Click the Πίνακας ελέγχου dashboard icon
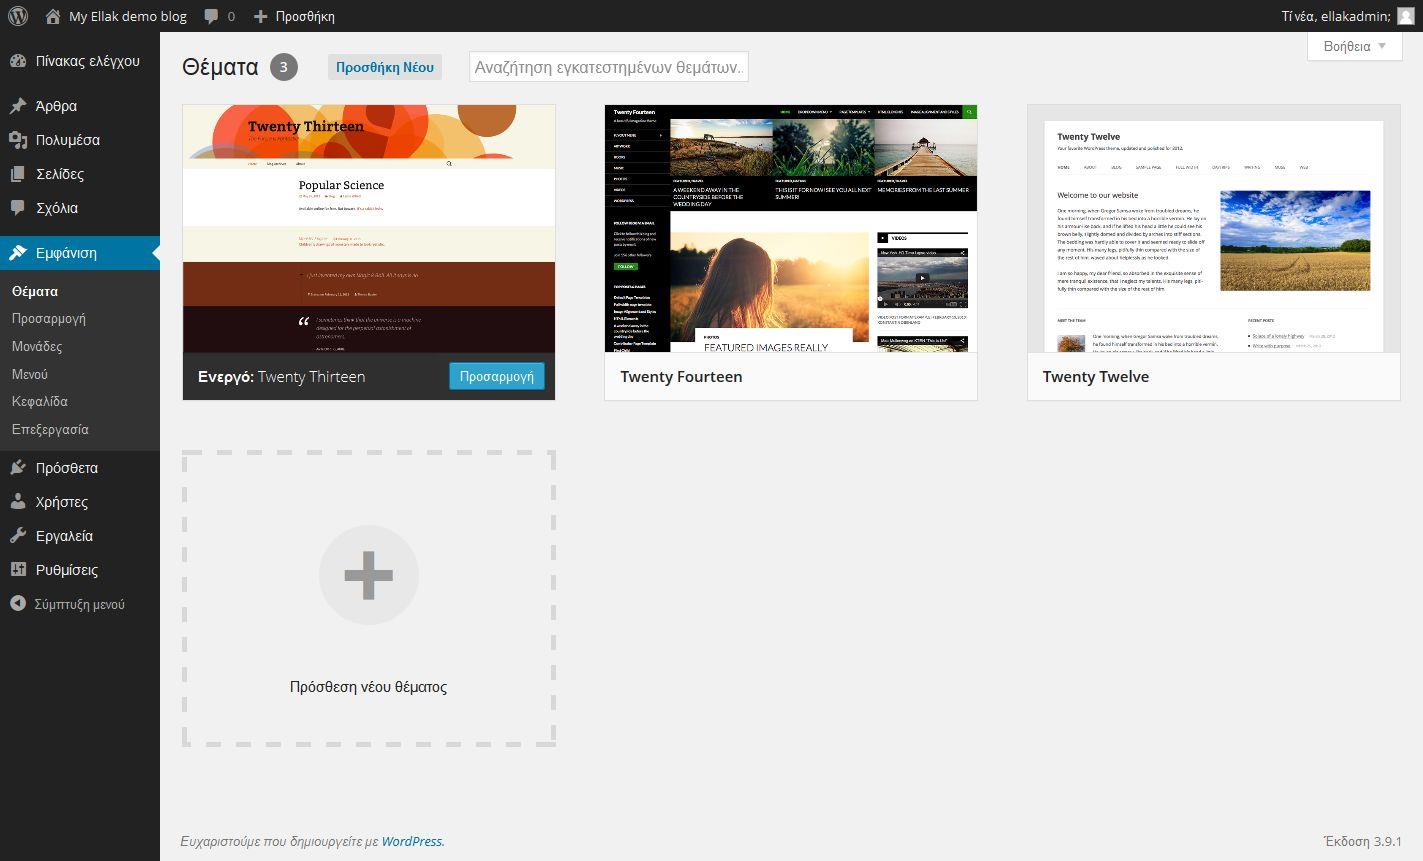This screenshot has width=1423, height=861. pos(18,61)
